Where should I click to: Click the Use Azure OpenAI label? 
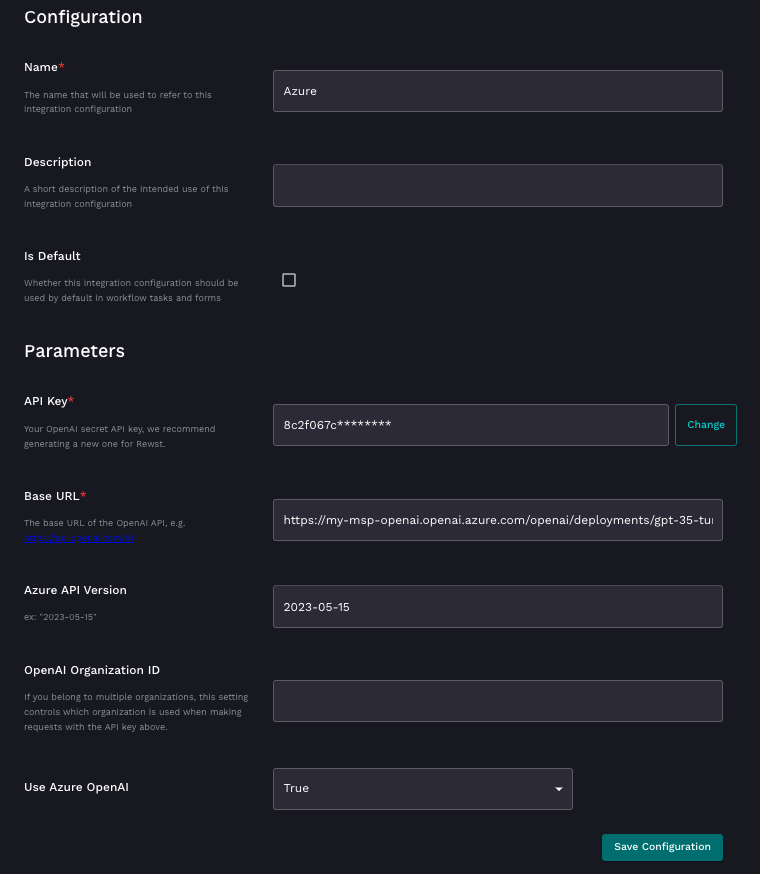pyautogui.click(x=76, y=787)
